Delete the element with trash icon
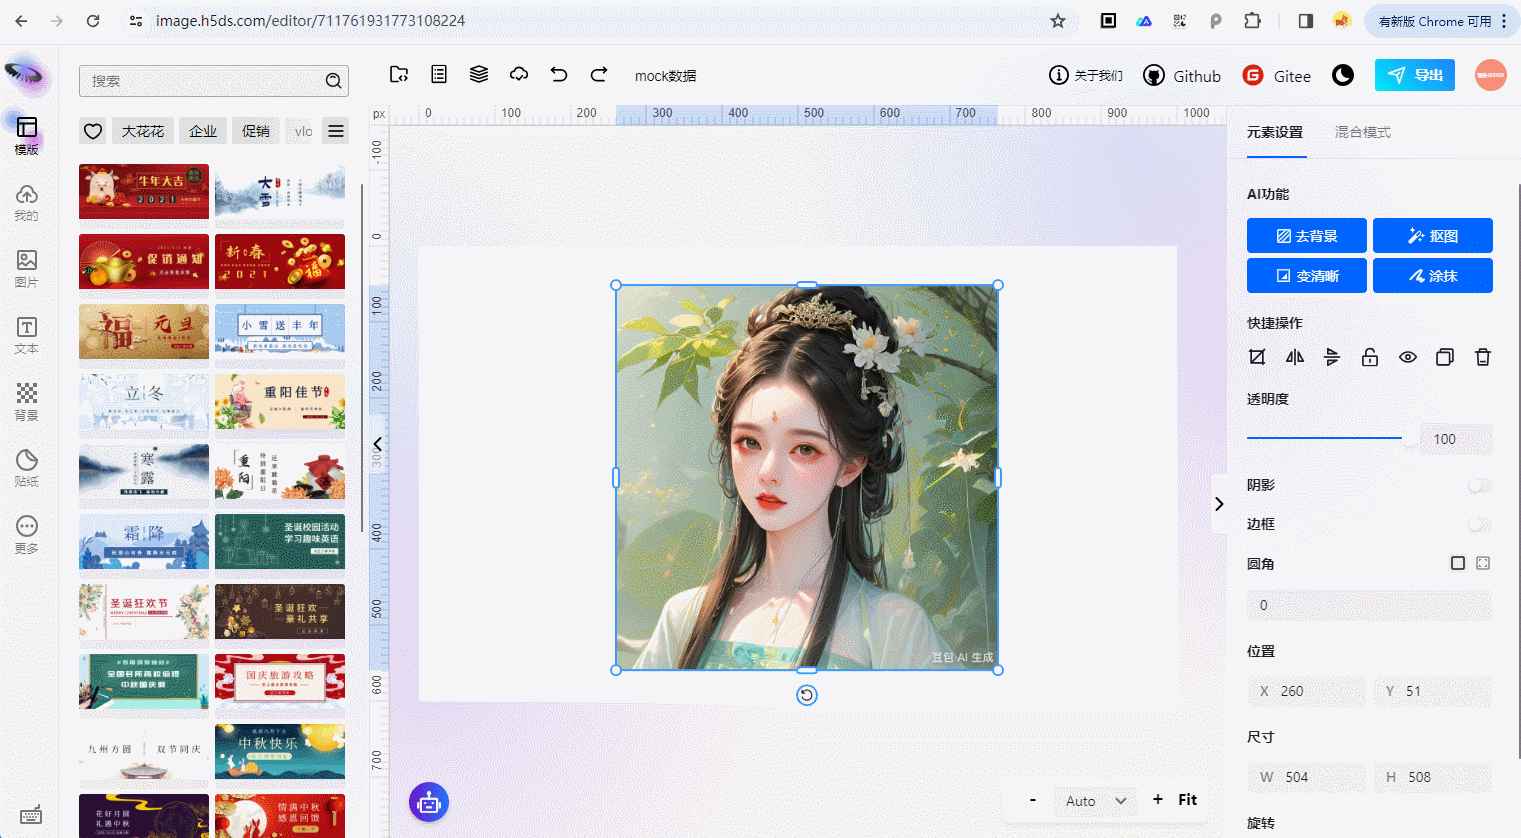Image resolution: width=1521 pixels, height=838 pixels. pos(1483,357)
